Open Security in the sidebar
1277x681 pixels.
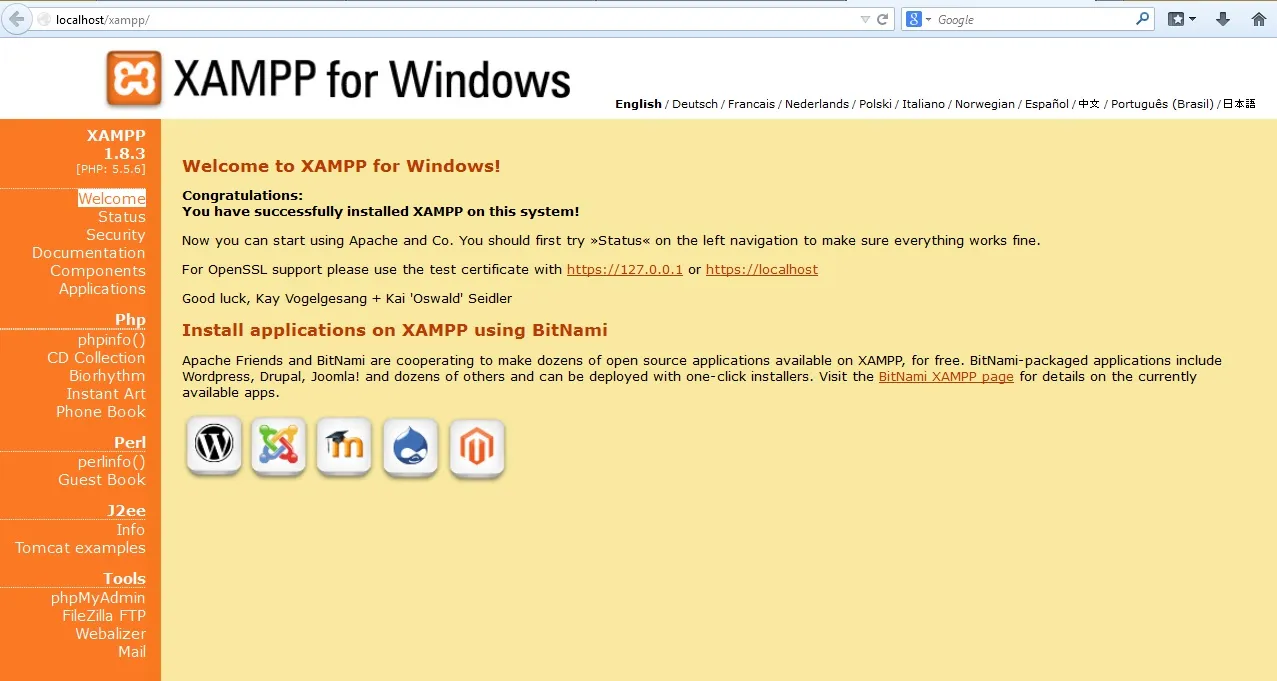[x=116, y=235]
